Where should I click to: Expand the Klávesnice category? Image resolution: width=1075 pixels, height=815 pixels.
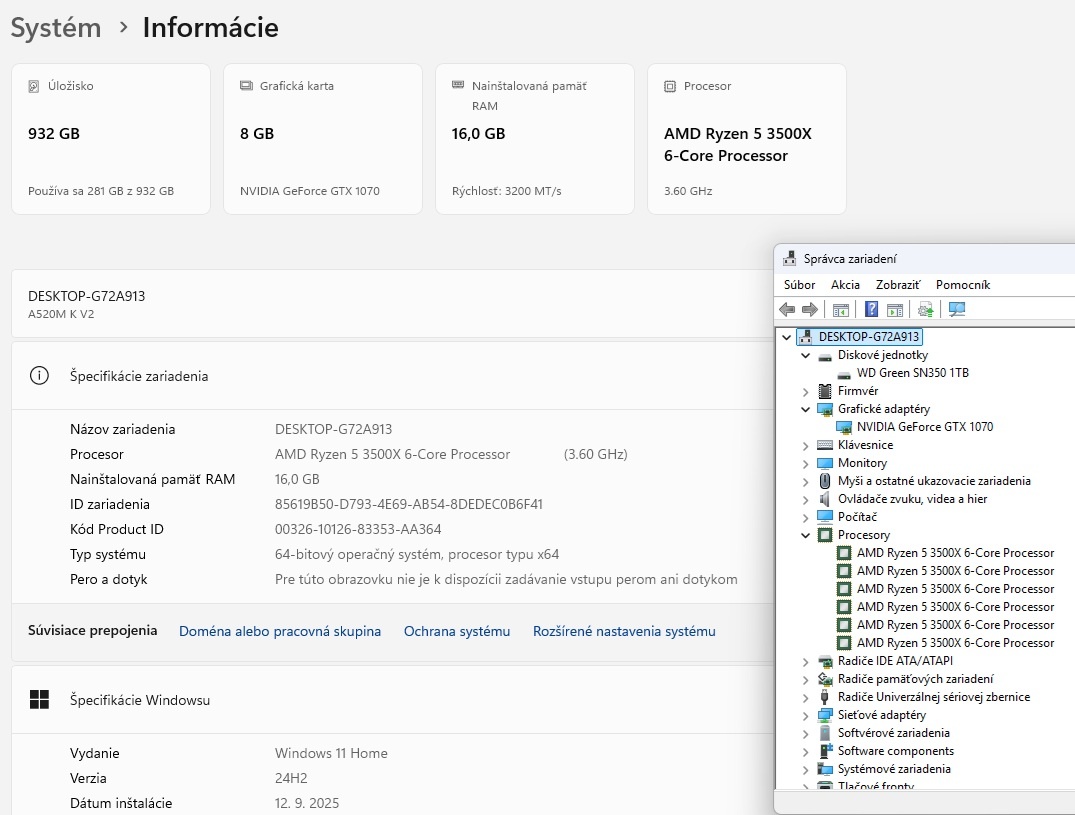pyautogui.click(x=806, y=445)
